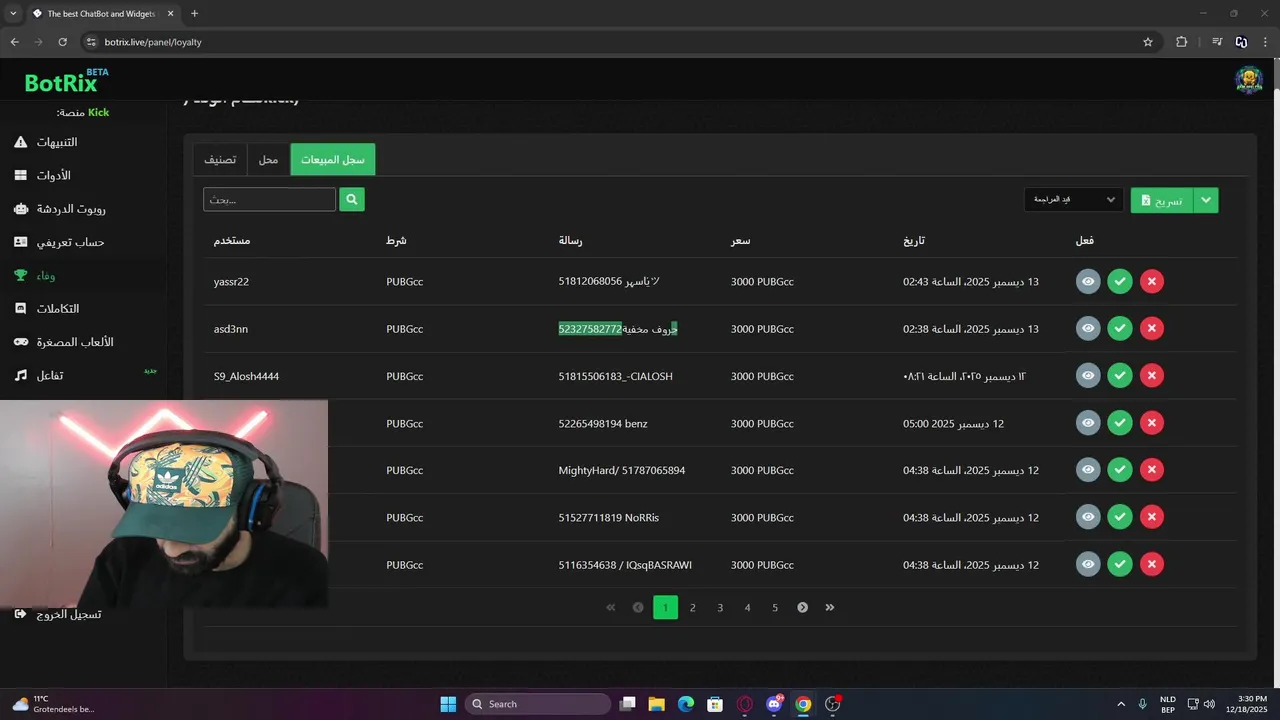Open the قيد المراجعة status filter dropdown
Screen dimensions: 1280x720
click(1074, 200)
